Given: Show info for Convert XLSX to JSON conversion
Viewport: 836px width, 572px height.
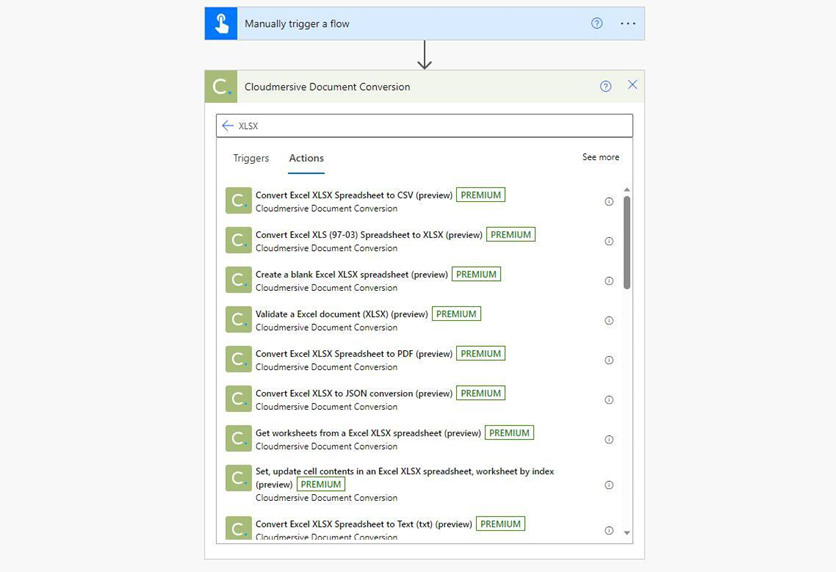Looking at the screenshot, I should tap(609, 400).
